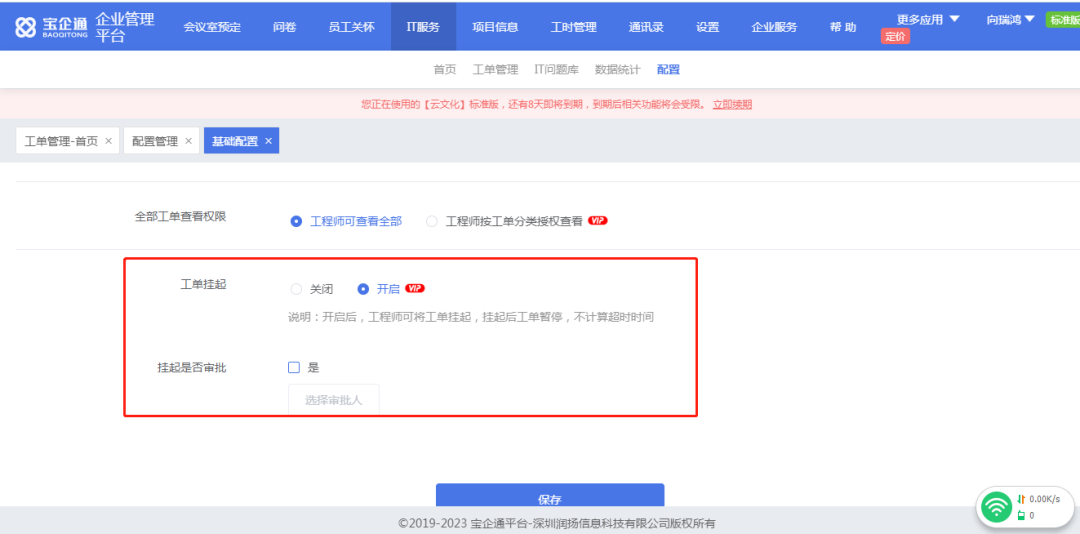This screenshot has height=534, width=1080.
Task: Select 工程师按工单分类授权查看 radio option
Action: [432, 222]
